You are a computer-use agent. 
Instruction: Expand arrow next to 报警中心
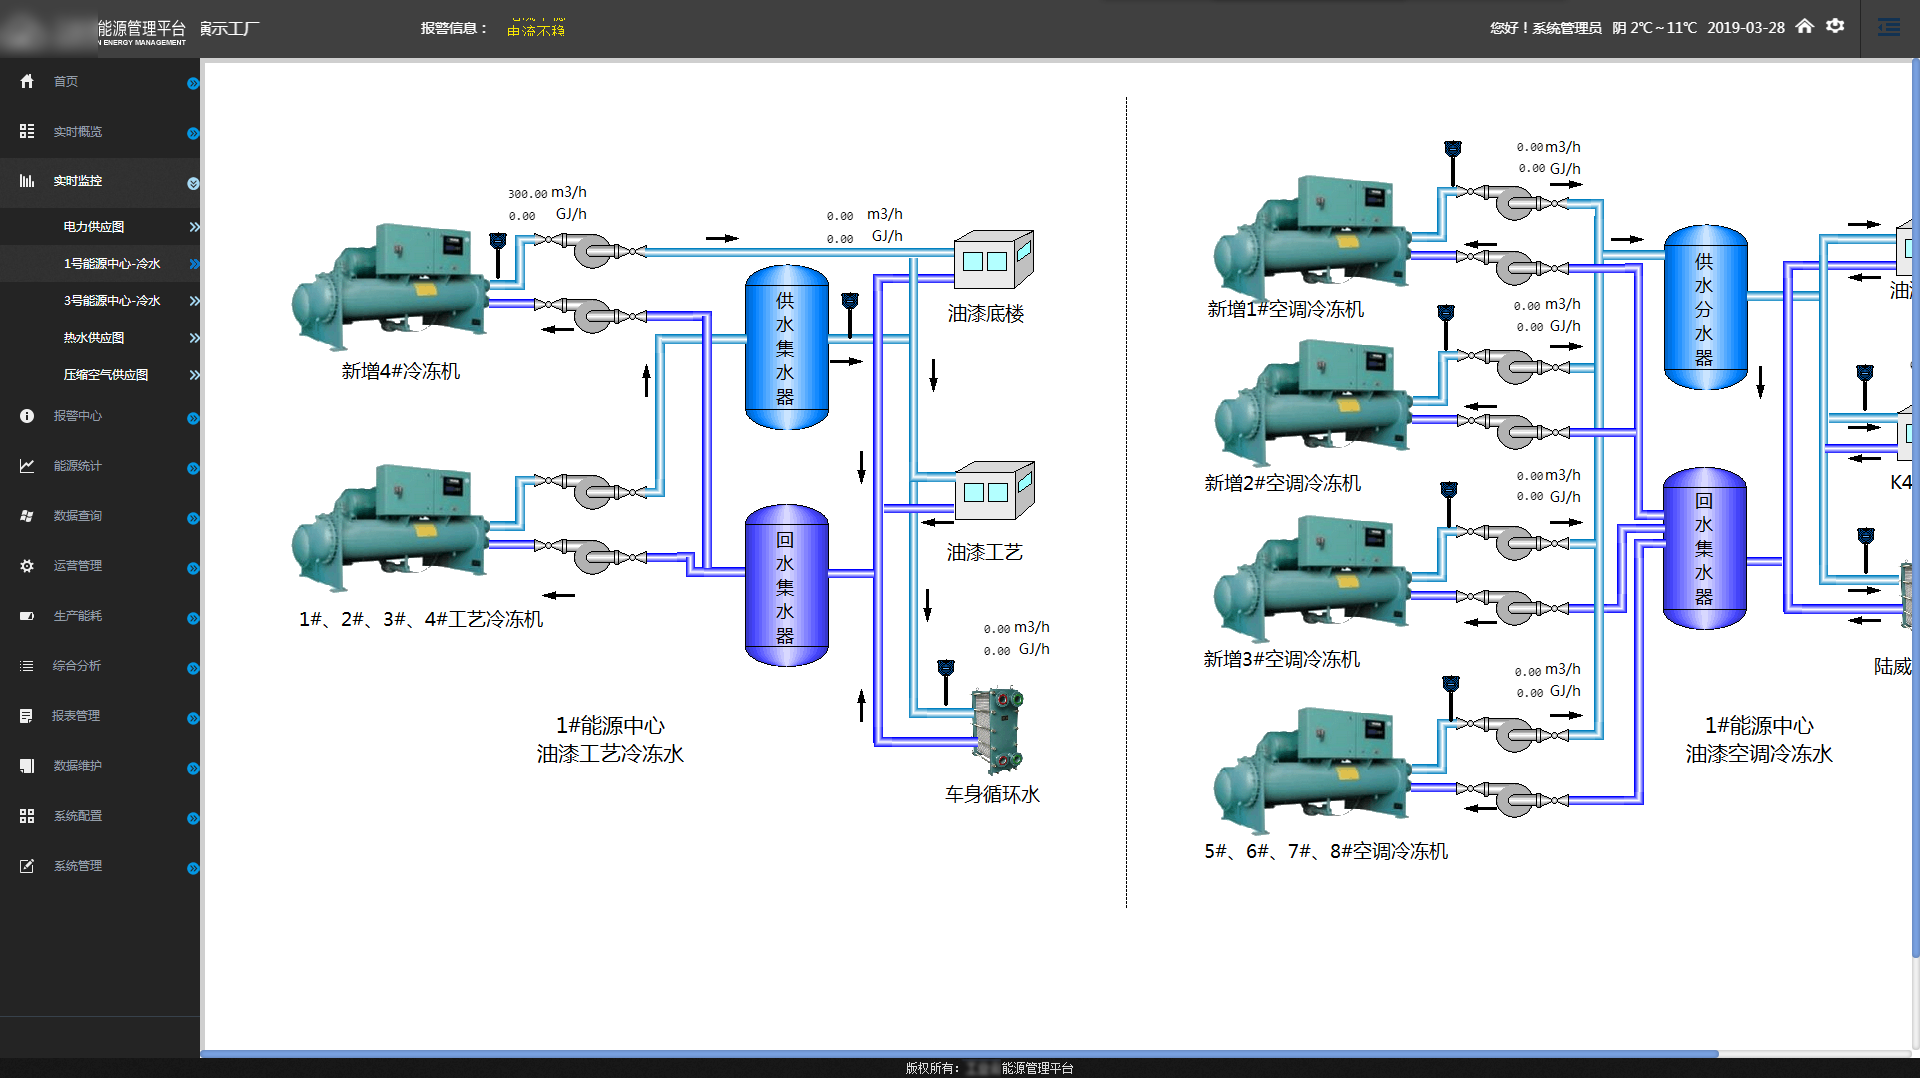coord(193,419)
